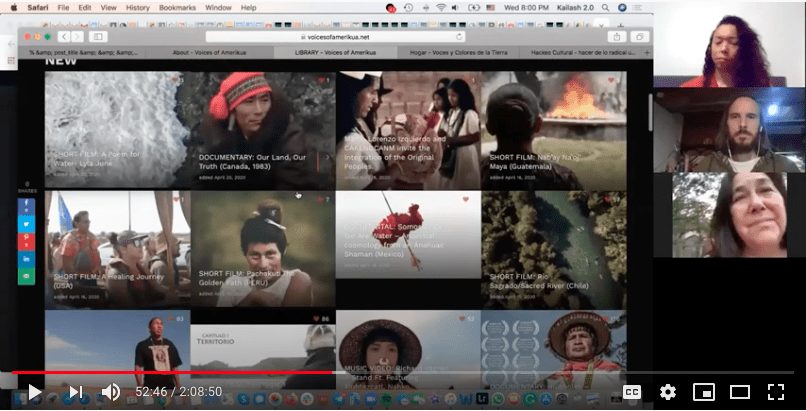Screen dimensions: 806x411
Task: Select the bearded man's video tile
Action: (729, 130)
